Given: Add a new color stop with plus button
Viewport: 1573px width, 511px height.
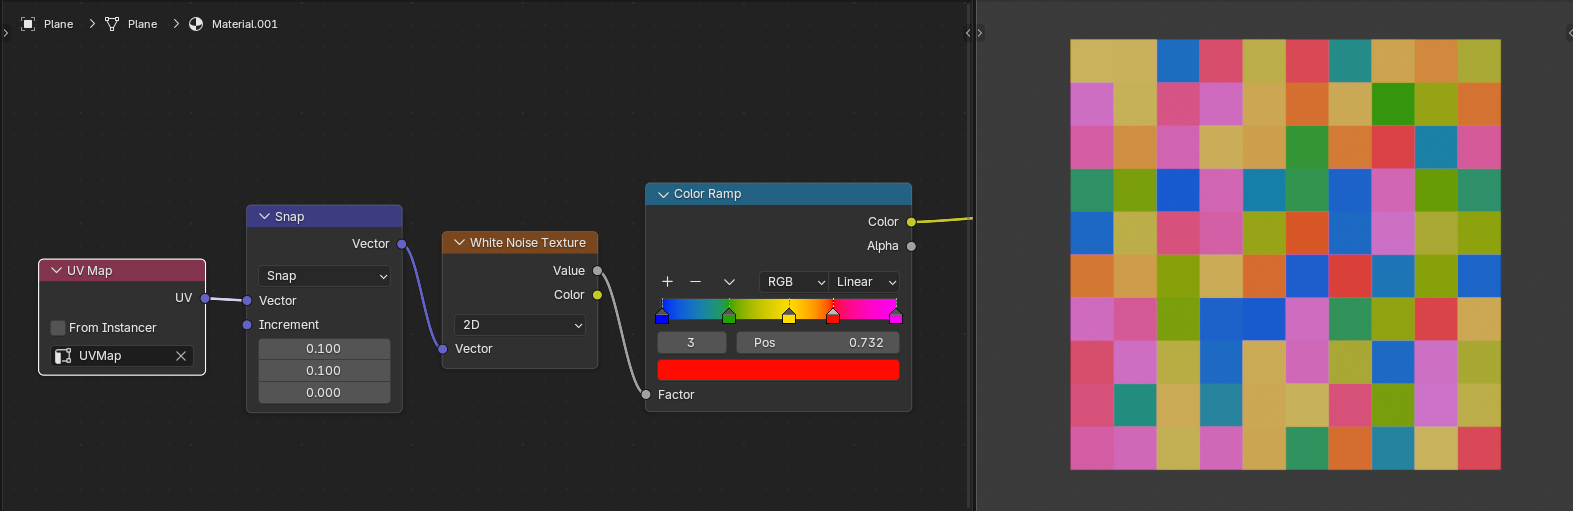Looking at the screenshot, I should tap(668, 282).
